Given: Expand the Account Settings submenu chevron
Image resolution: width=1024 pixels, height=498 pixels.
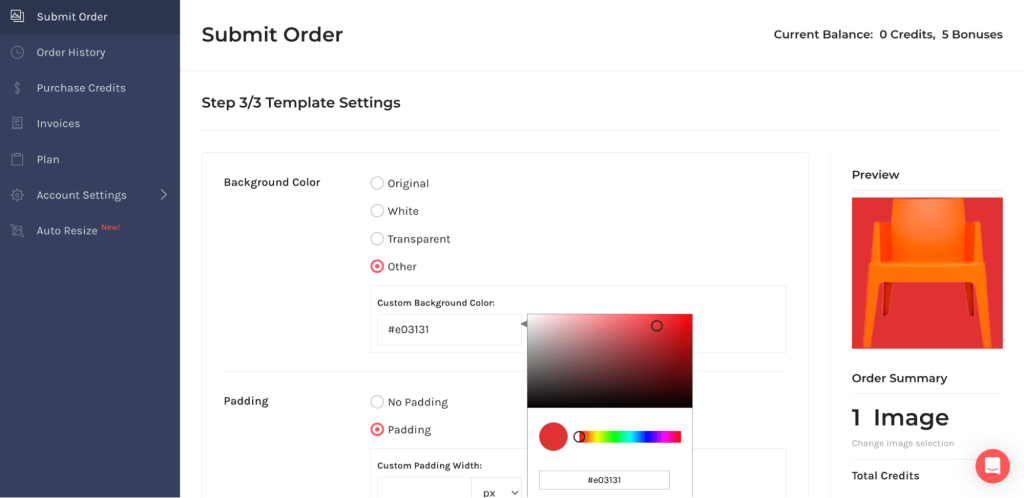Looking at the screenshot, I should click(163, 195).
